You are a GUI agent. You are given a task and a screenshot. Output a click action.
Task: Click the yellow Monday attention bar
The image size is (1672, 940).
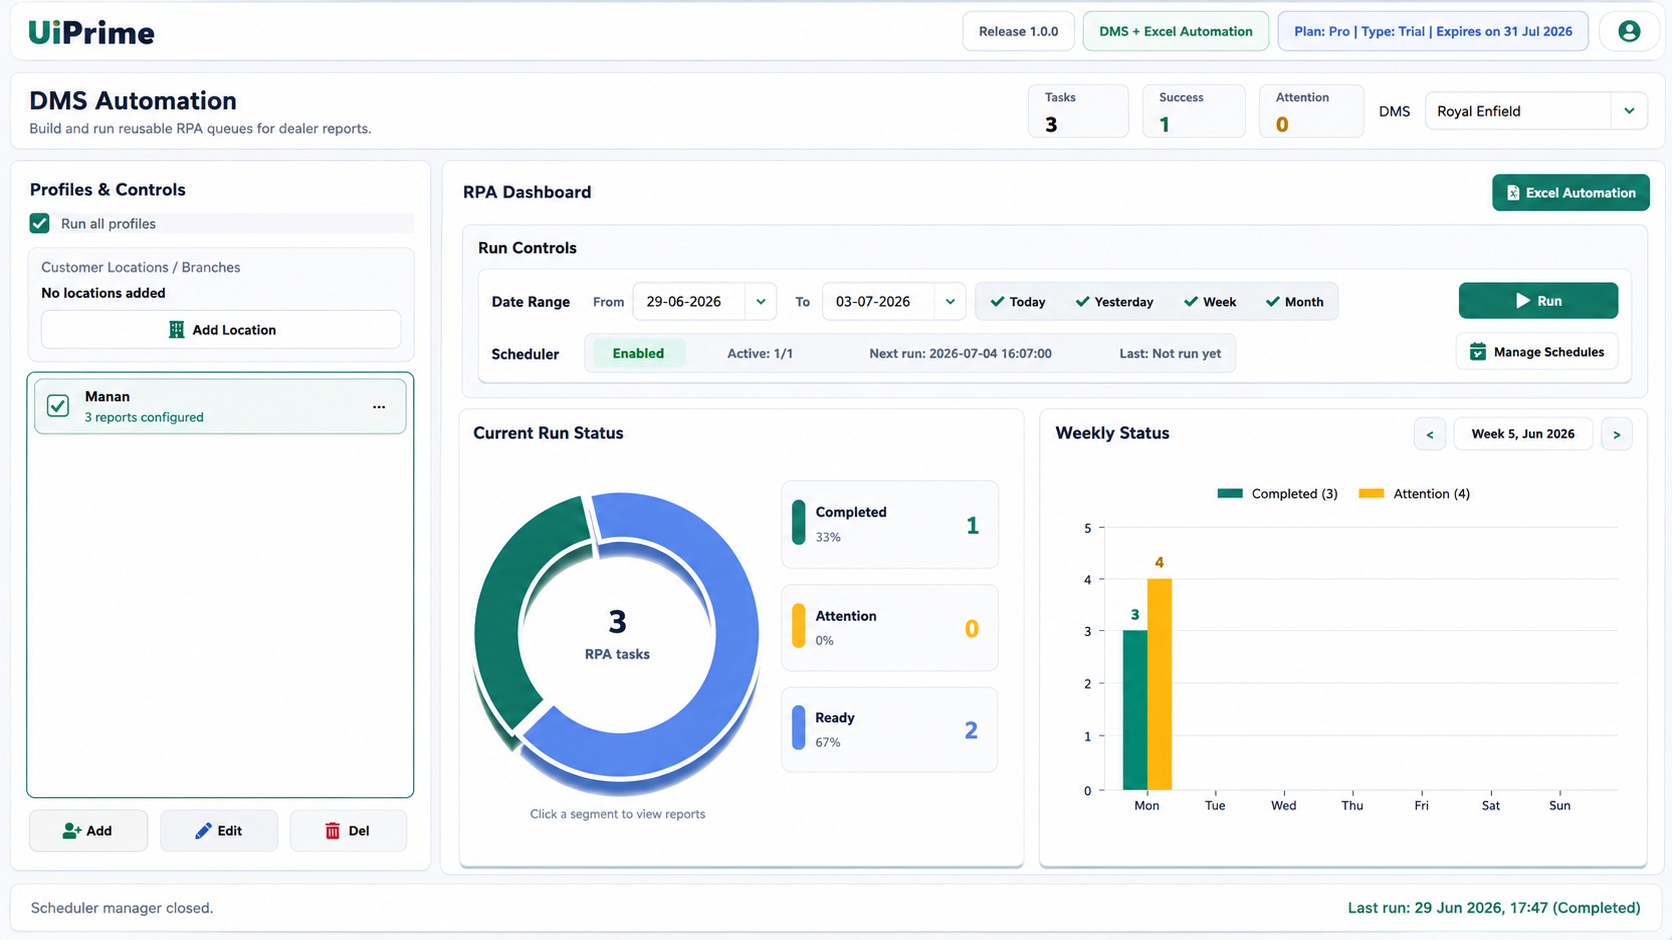[x=1159, y=685]
